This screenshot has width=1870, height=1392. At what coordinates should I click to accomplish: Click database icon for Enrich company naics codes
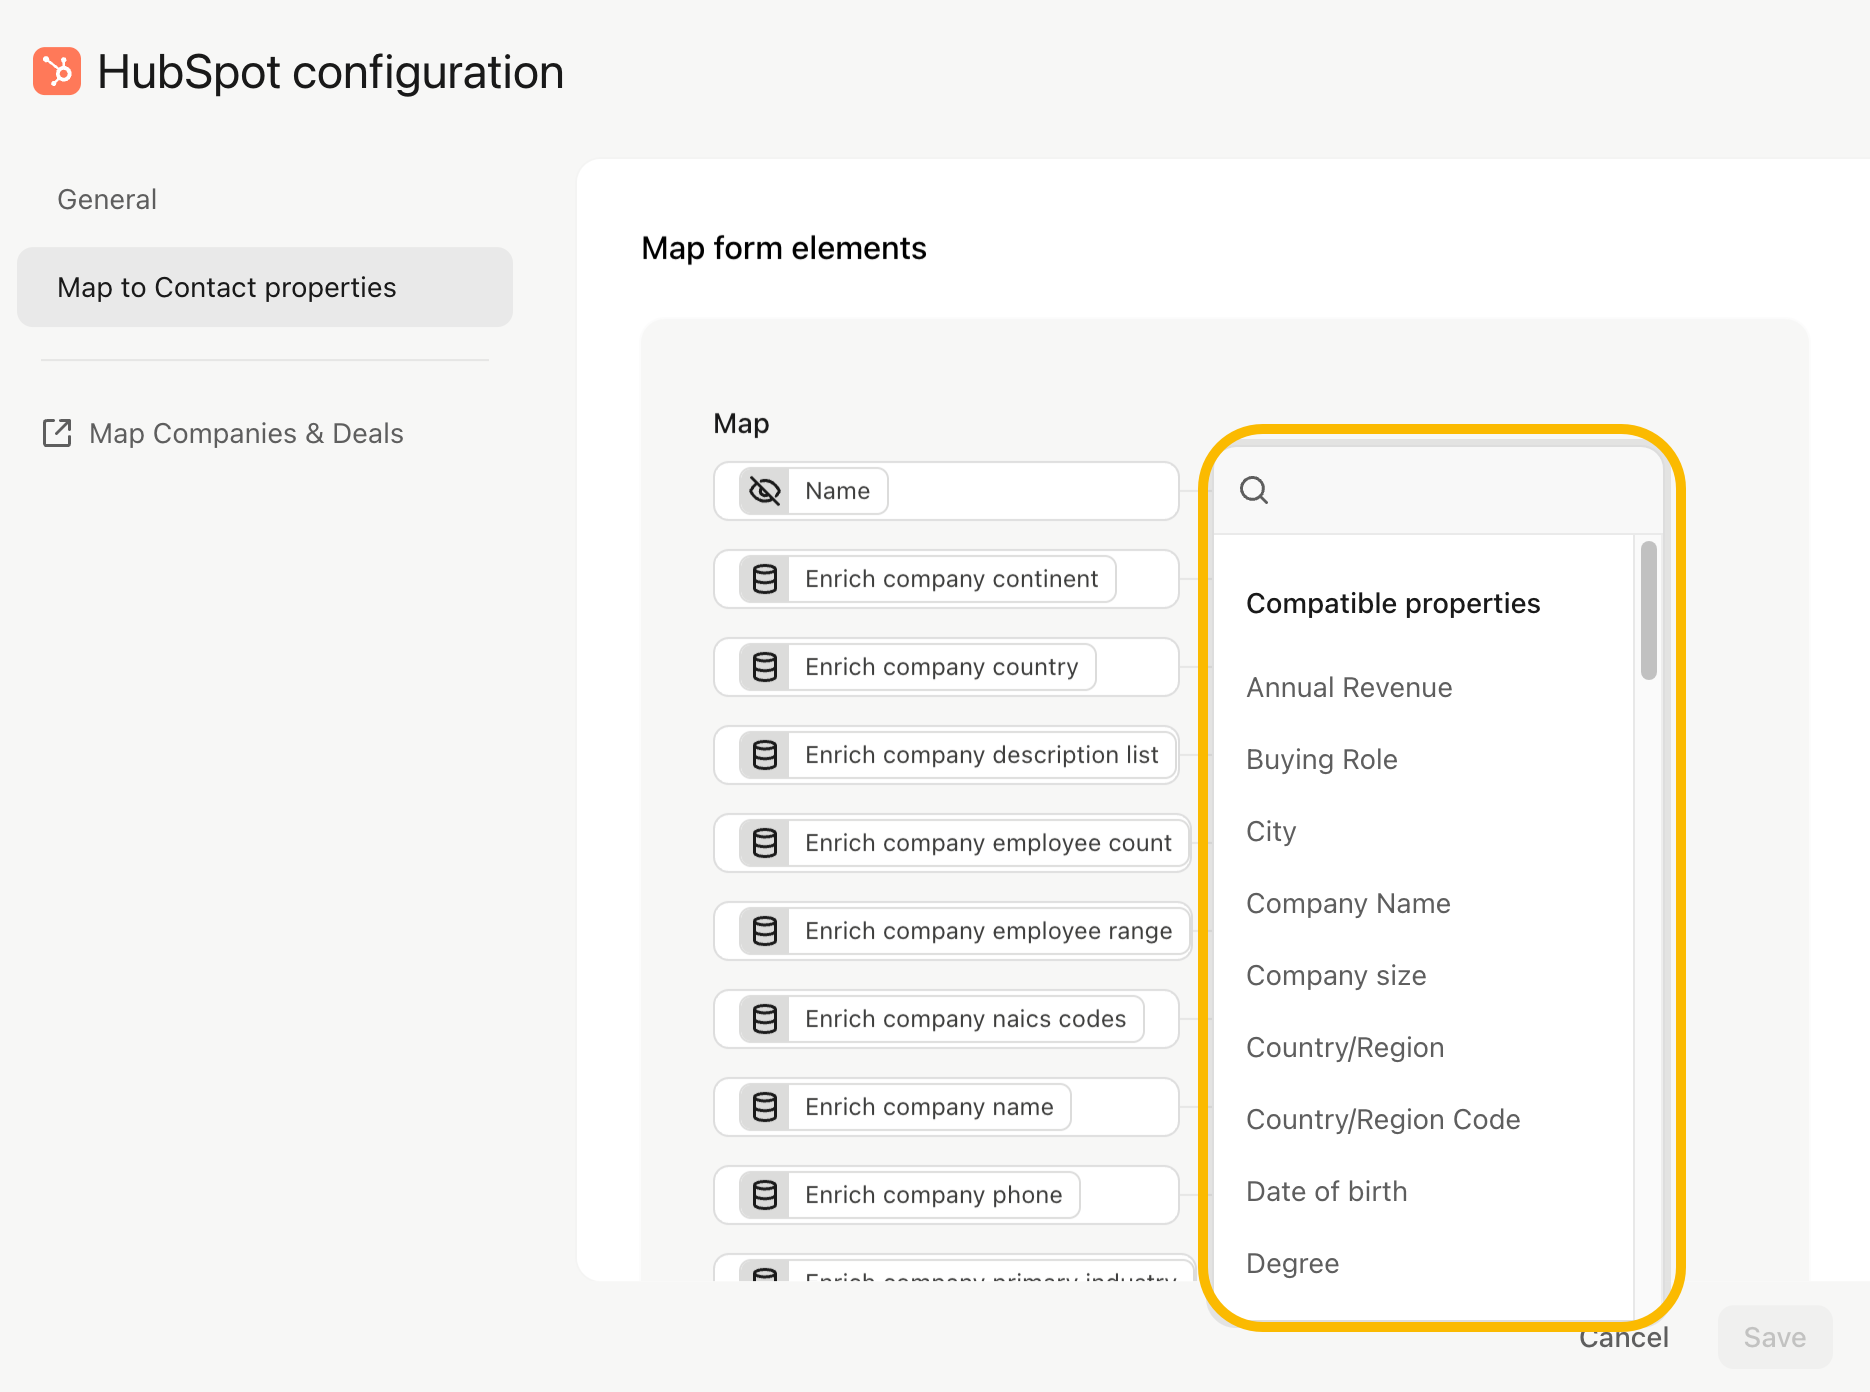coord(765,1019)
